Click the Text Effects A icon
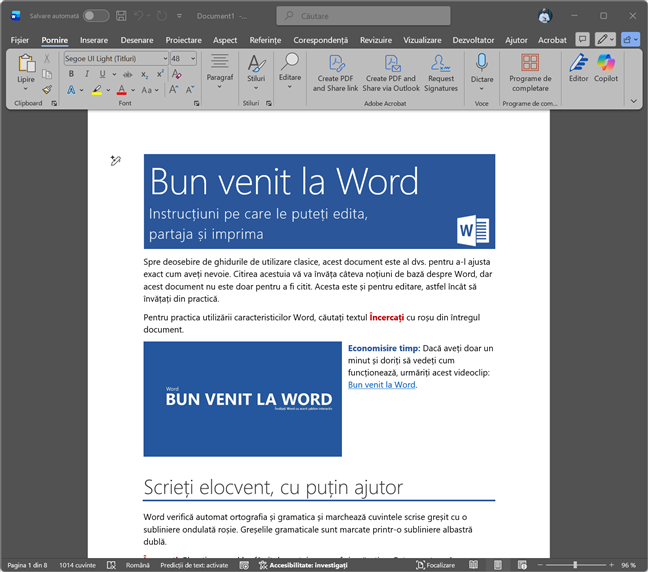The image size is (648, 572). [x=71, y=90]
